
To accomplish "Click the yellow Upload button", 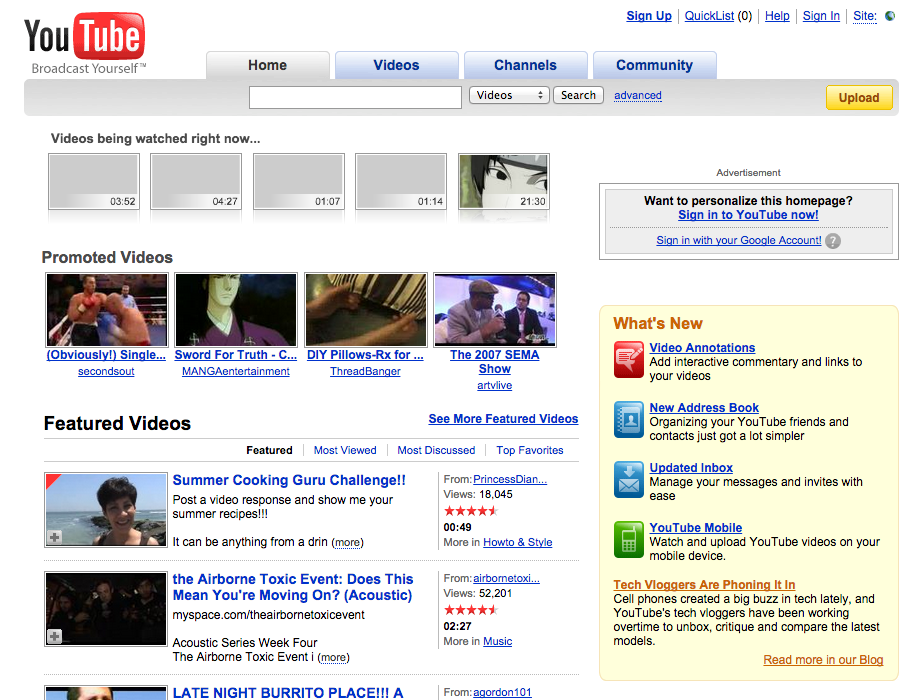I will click(x=859, y=97).
